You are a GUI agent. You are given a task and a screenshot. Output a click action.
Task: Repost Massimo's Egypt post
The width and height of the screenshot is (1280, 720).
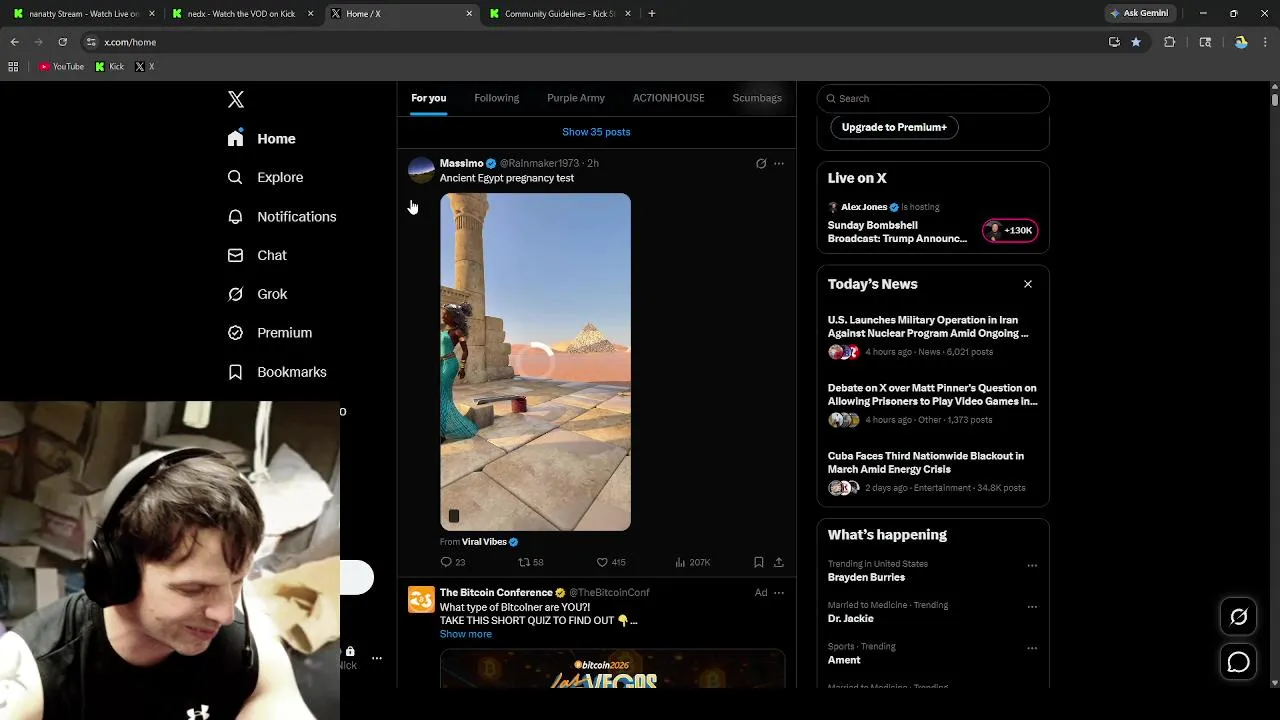[530, 562]
